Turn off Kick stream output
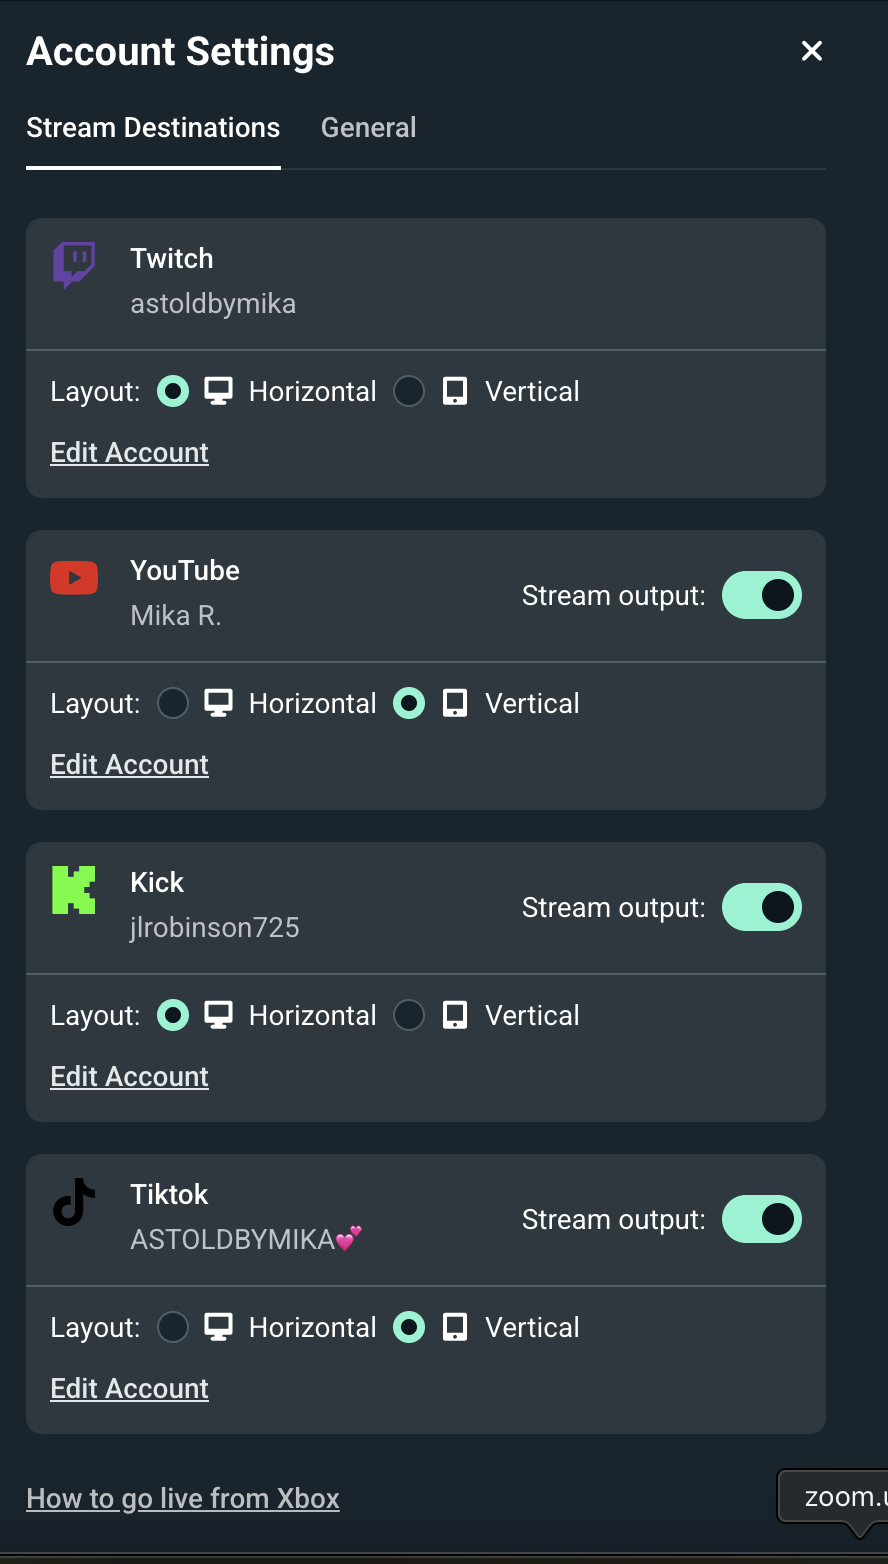Image resolution: width=888 pixels, height=1564 pixels. (x=762, y=907)
